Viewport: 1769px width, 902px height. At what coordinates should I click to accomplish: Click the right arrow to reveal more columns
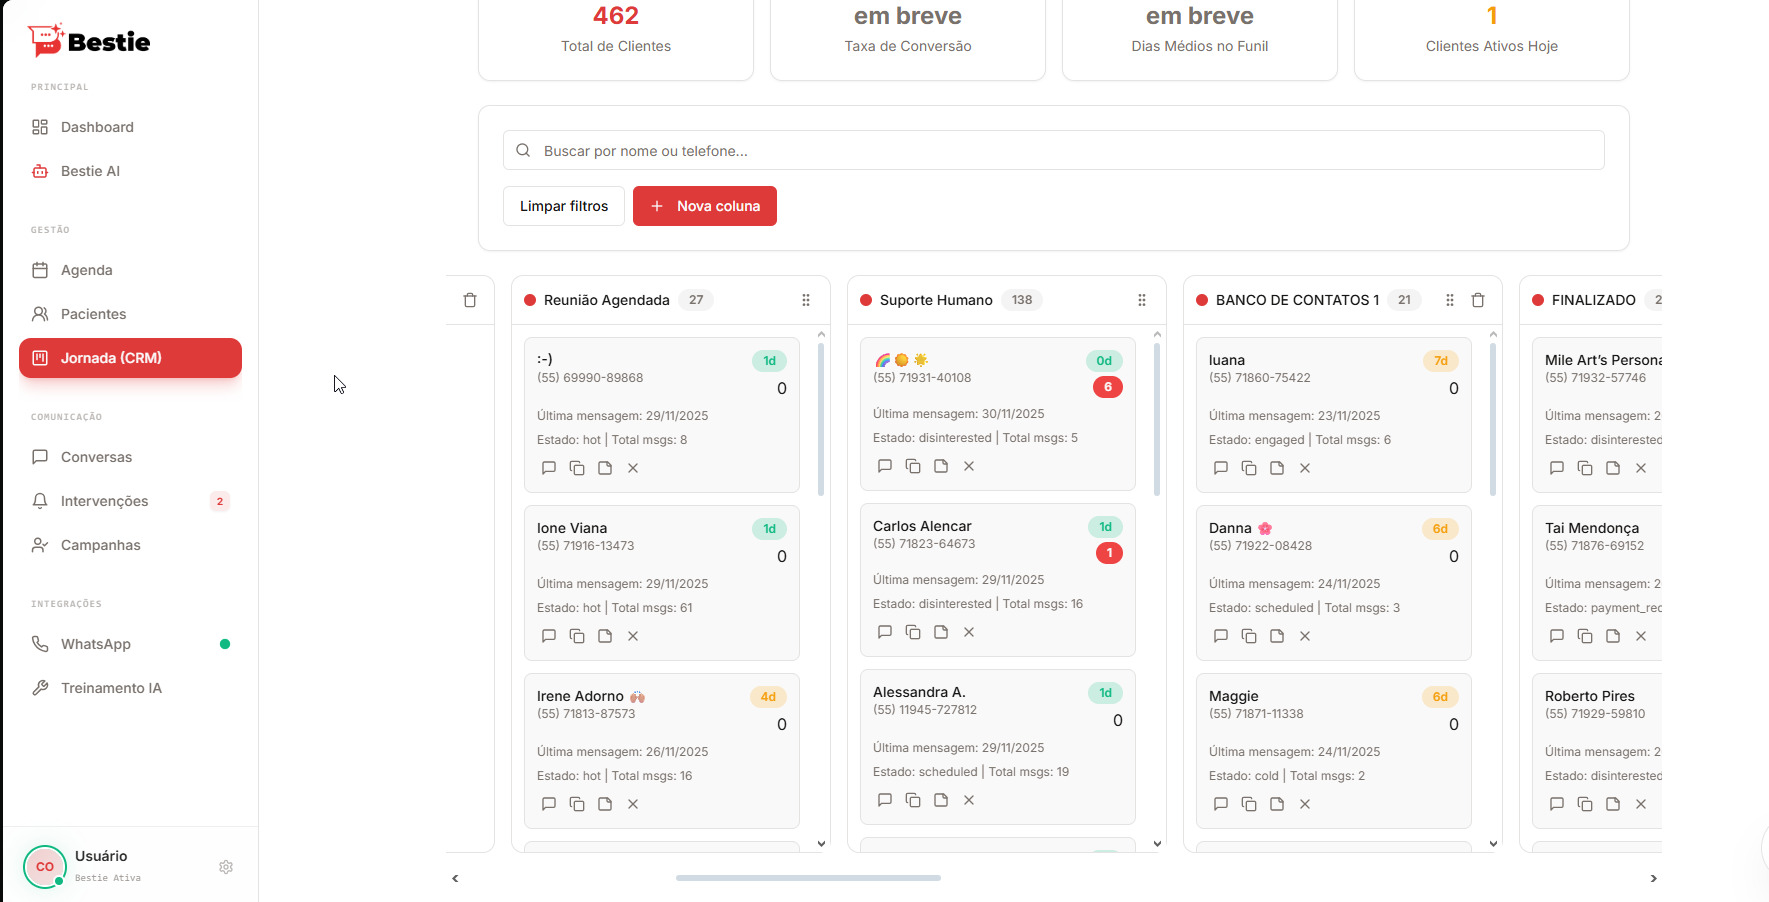pyautogui.click(x=1654, y=878)
